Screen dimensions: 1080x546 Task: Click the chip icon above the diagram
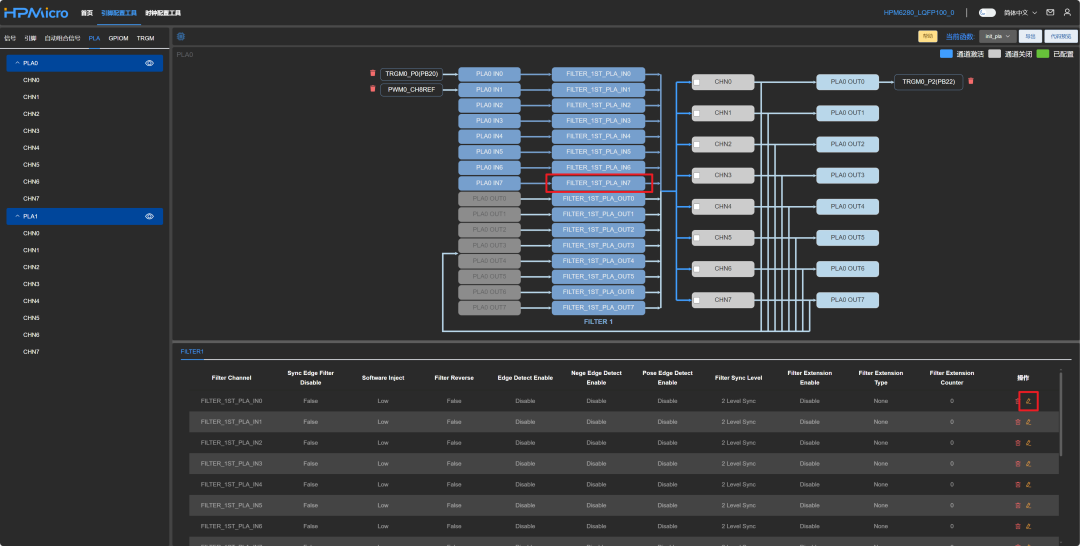(x=181, y=36)
